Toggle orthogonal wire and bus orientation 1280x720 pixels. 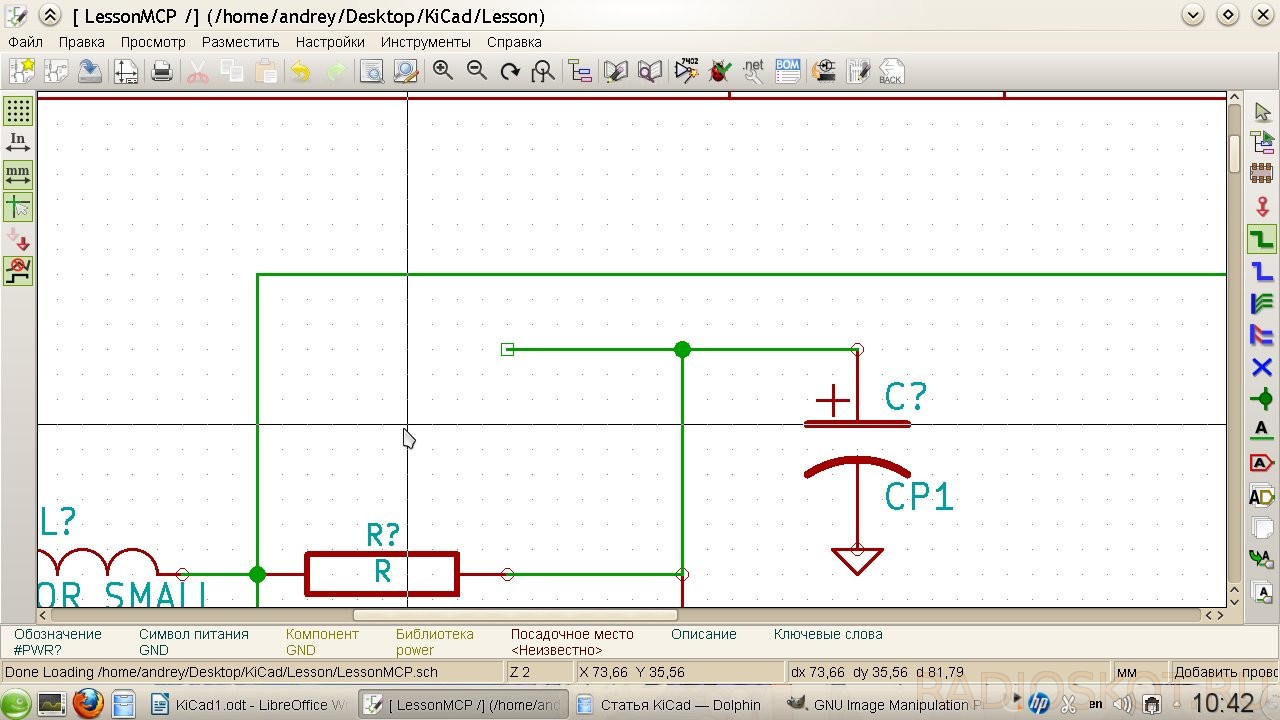tap(18, 271)
